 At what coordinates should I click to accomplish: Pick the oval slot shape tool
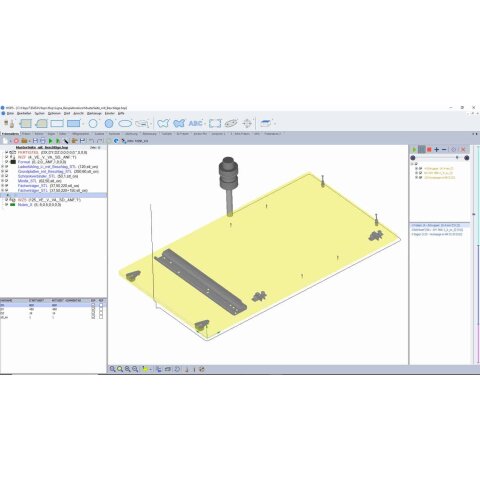pyautogui.click(x=125, y=124)
